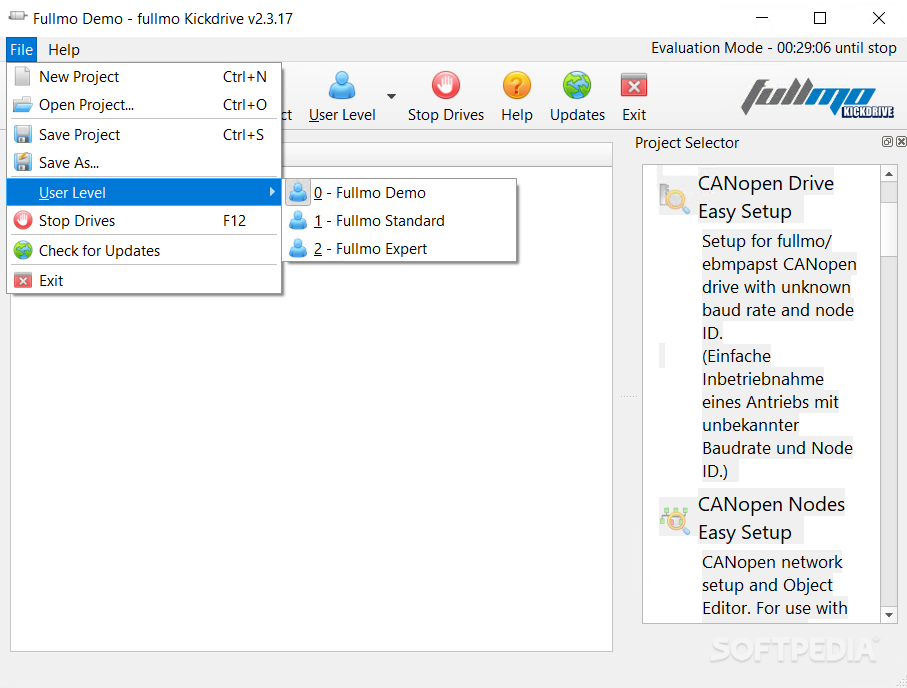Select user level 2 - Fullmo Expert
The width and height of the screenshot is (907, 688).
[x=400, y=248]
